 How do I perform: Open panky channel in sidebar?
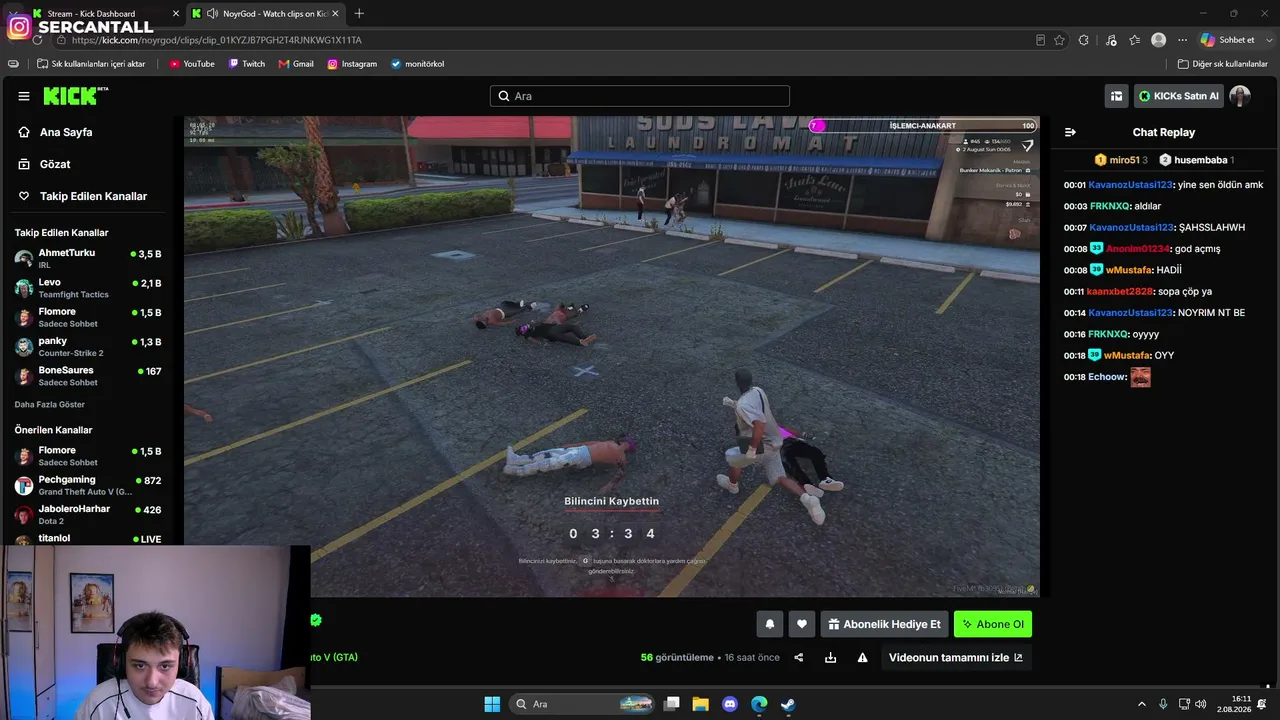tap(88, 346)
